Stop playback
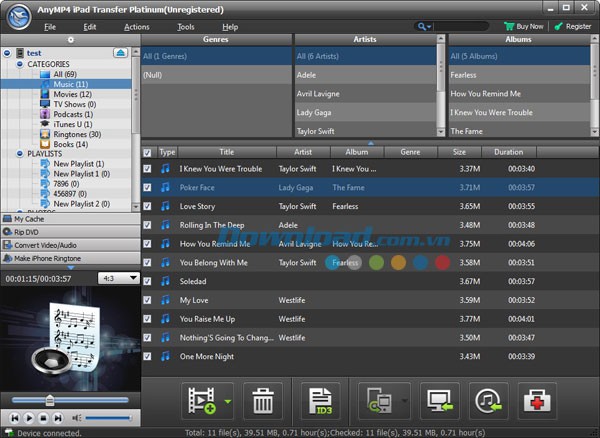 pyautogui.click(x=43, y=418)
